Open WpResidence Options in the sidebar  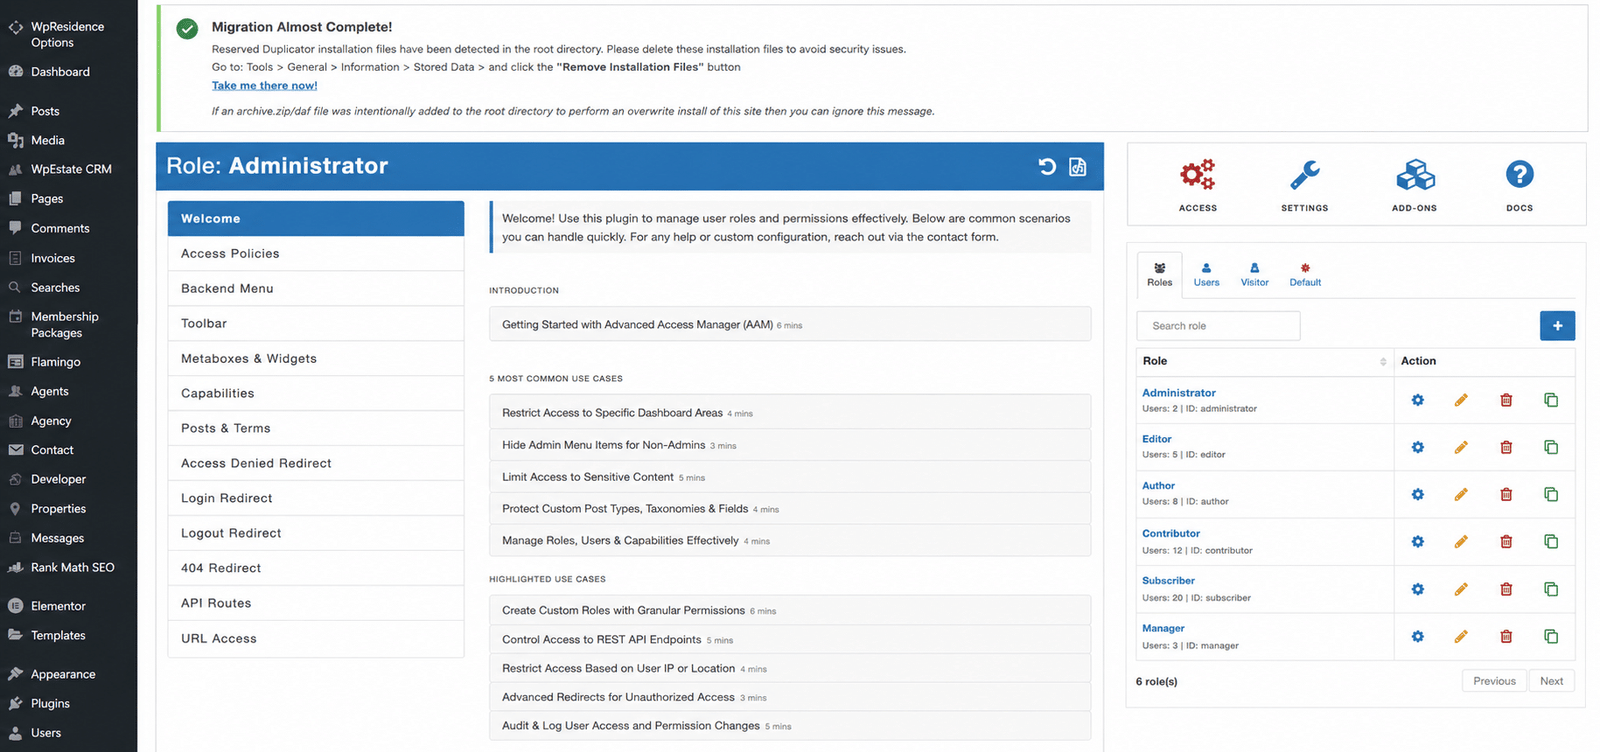pos(68,35)
